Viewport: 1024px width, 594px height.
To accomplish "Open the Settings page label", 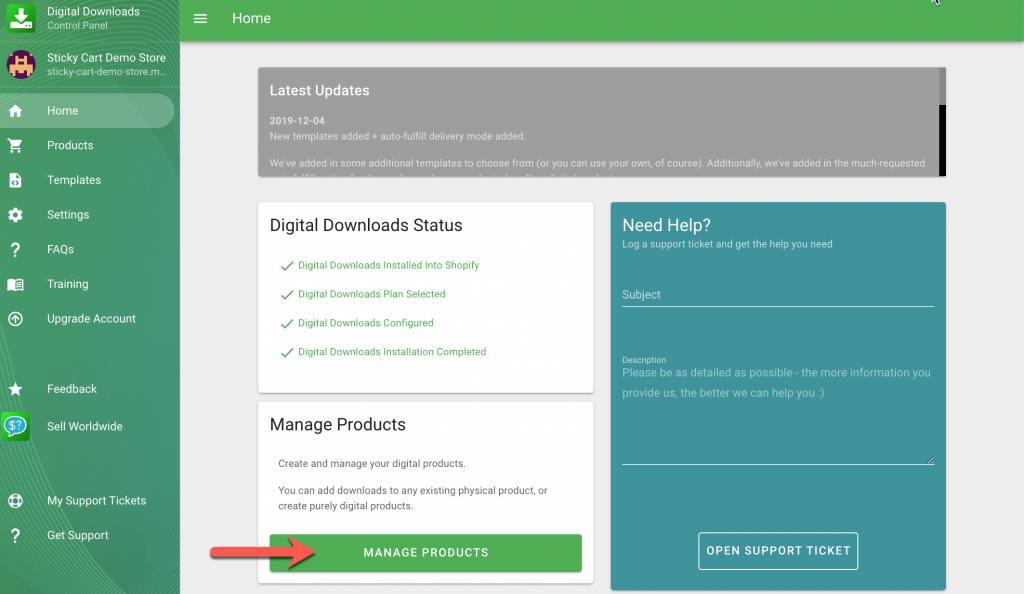I will tap(68, 215).
